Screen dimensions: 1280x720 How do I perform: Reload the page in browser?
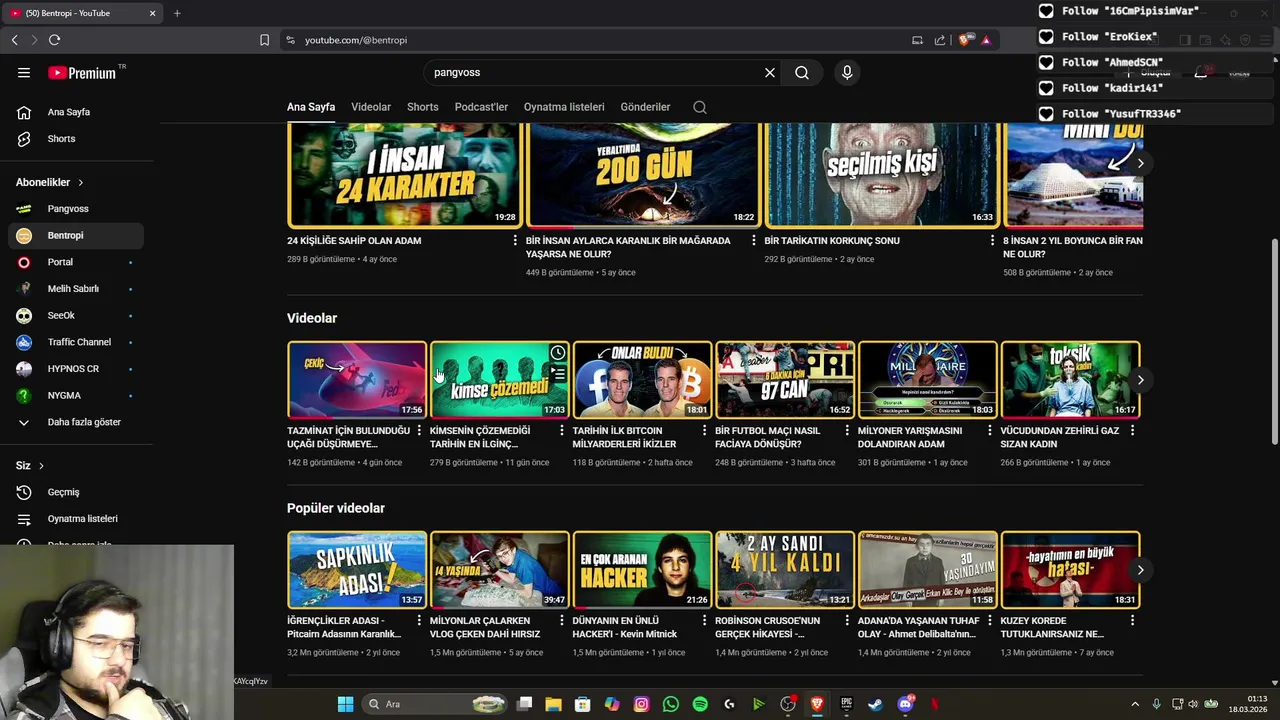point(54,40)
